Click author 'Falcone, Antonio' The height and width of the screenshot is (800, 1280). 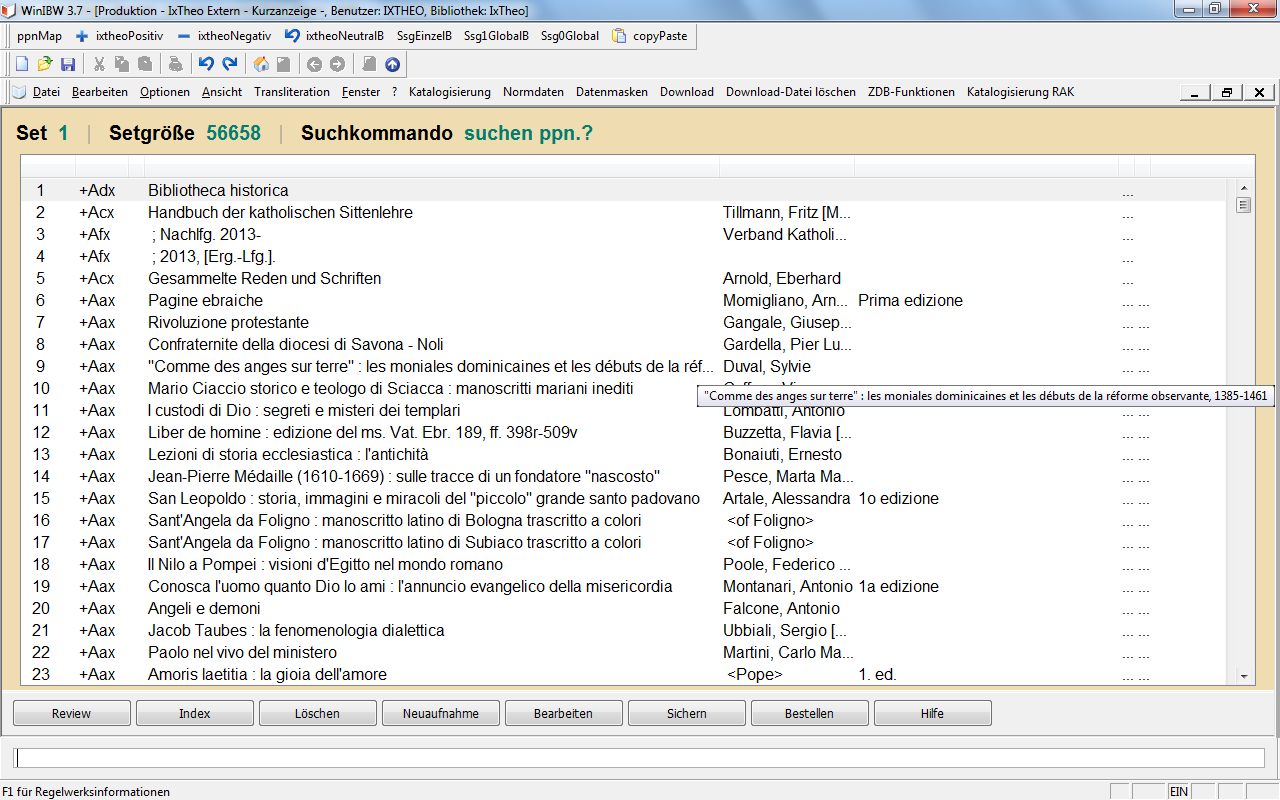coord(781,608)
